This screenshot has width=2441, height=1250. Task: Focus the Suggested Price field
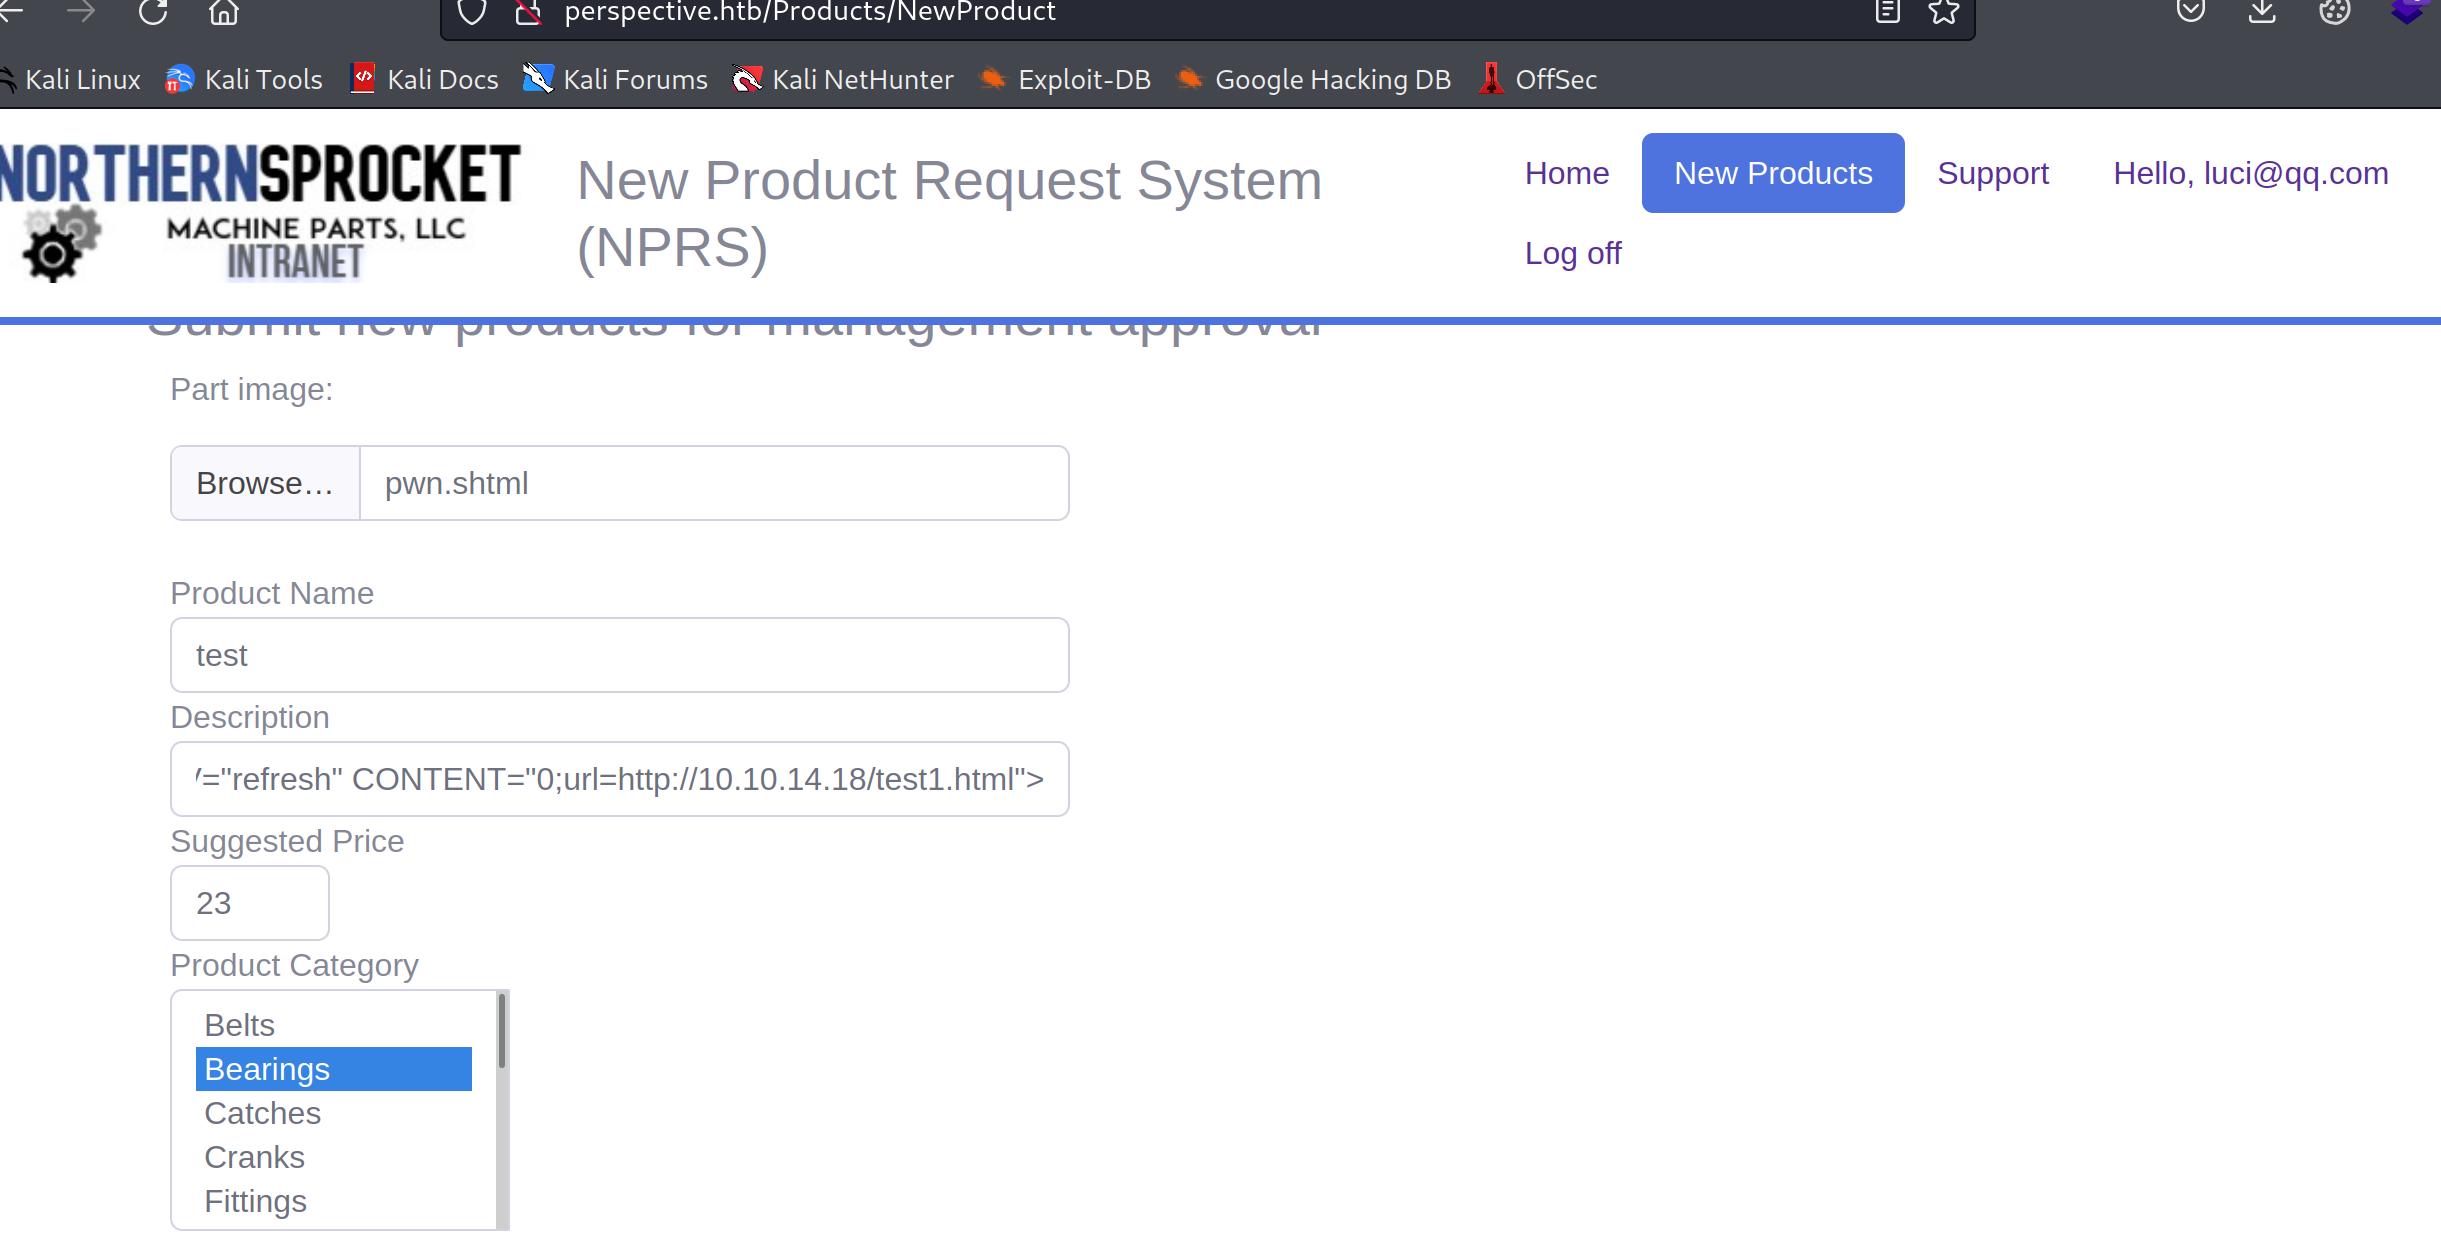coord(250,903)
